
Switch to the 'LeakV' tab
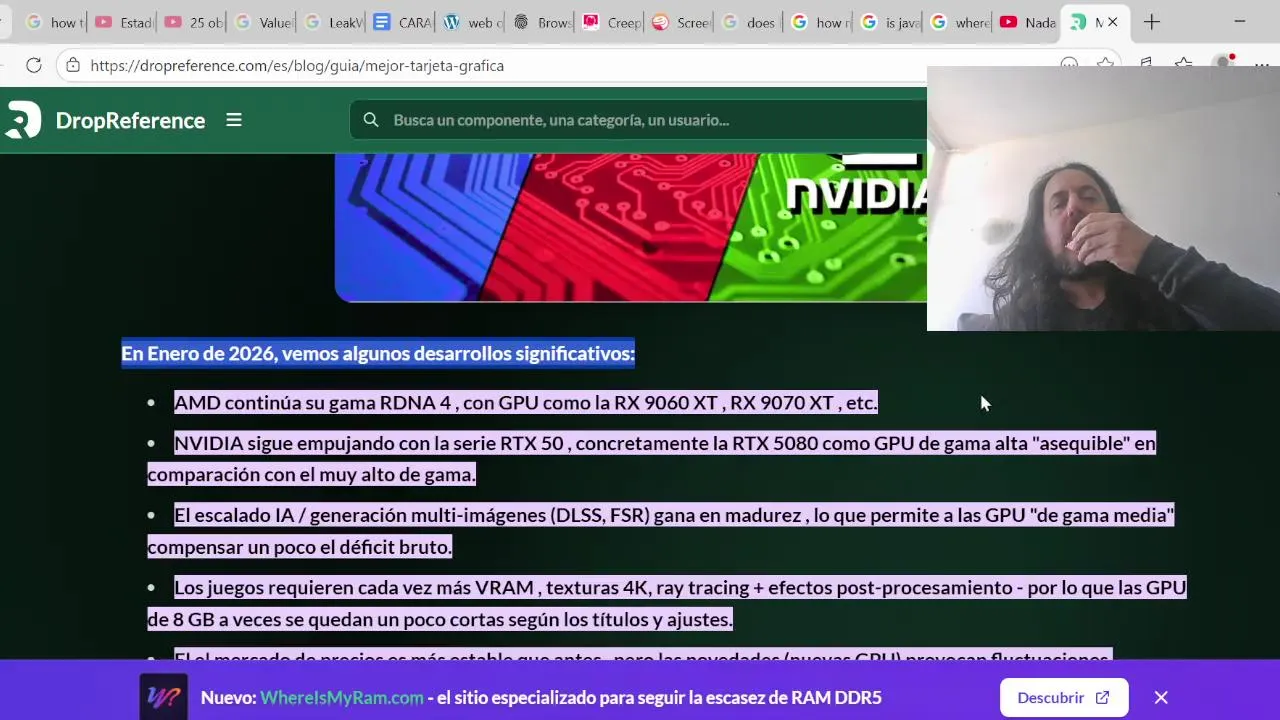tap(333, 22)
